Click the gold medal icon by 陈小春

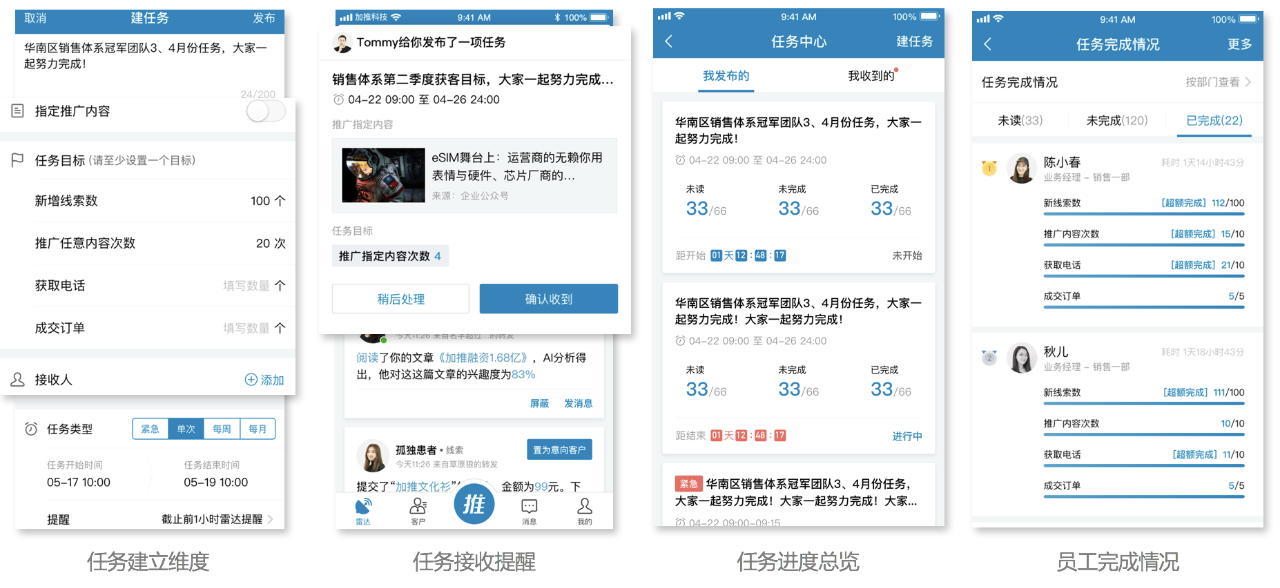[x=989, y=168]
